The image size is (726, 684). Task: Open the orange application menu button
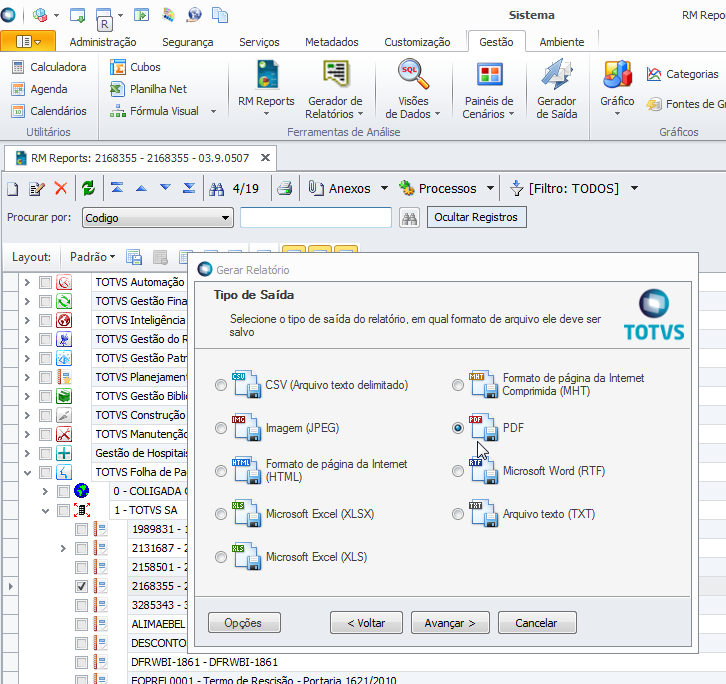pos(28,41)
